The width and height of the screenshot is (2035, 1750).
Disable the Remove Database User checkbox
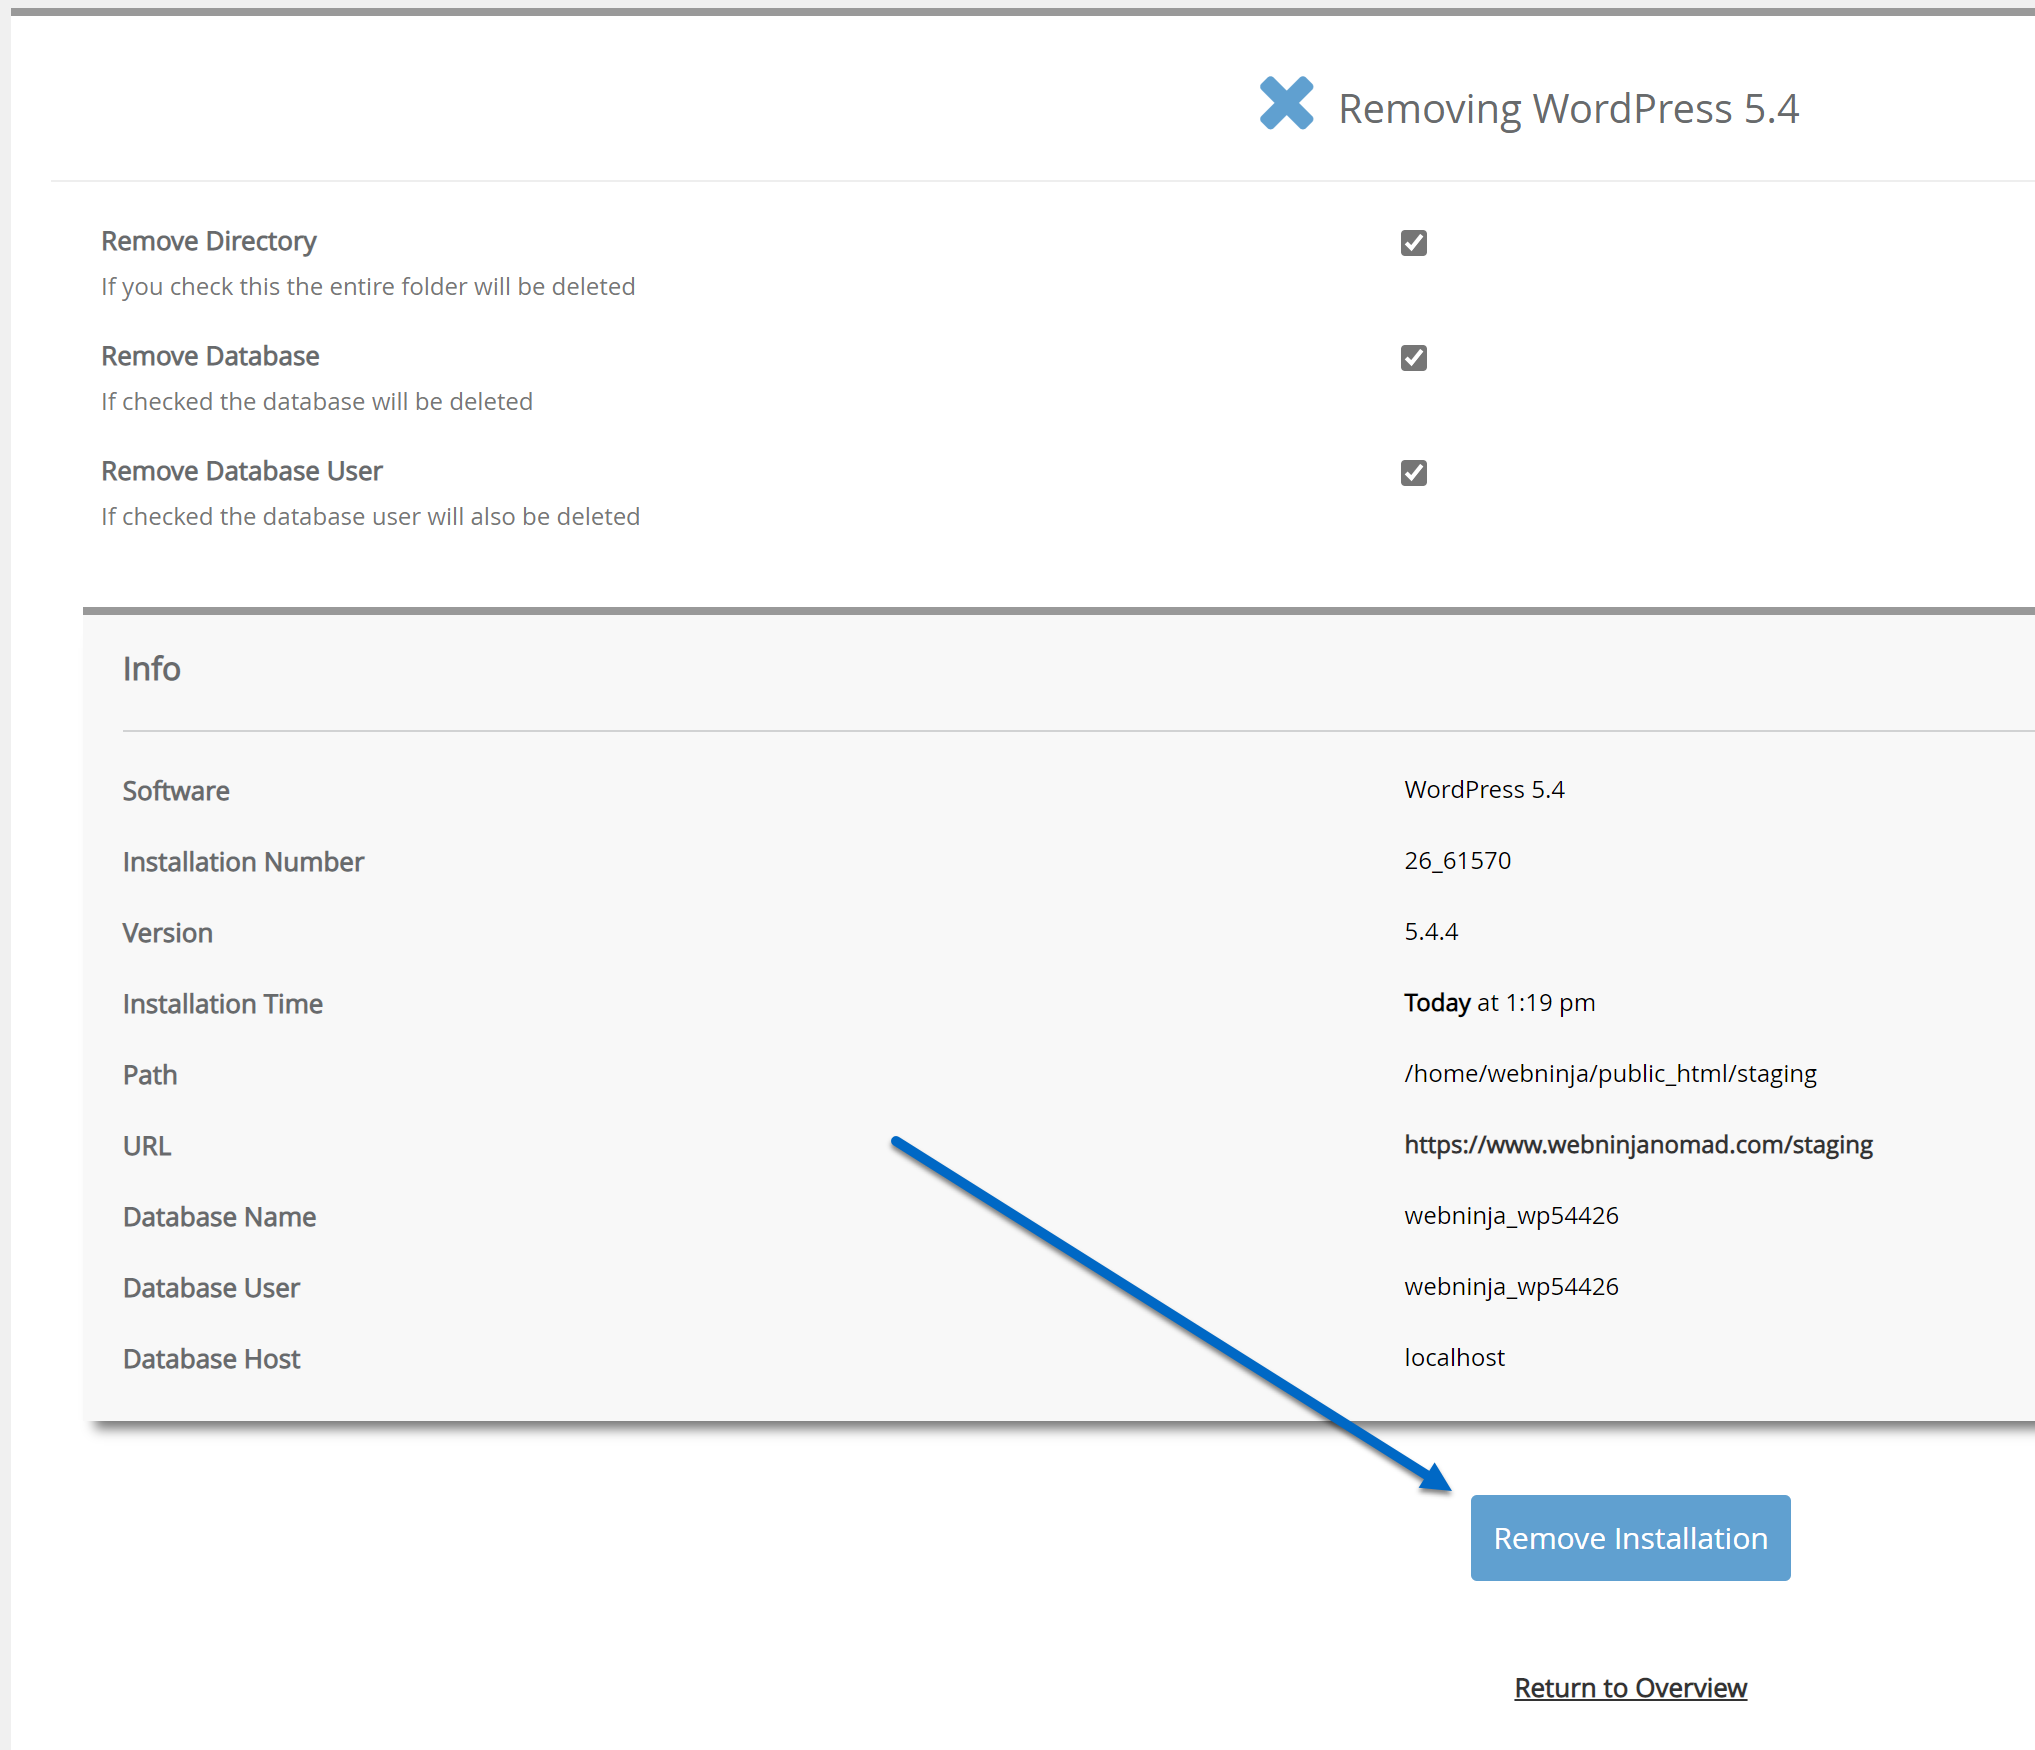click(1414, 473)
